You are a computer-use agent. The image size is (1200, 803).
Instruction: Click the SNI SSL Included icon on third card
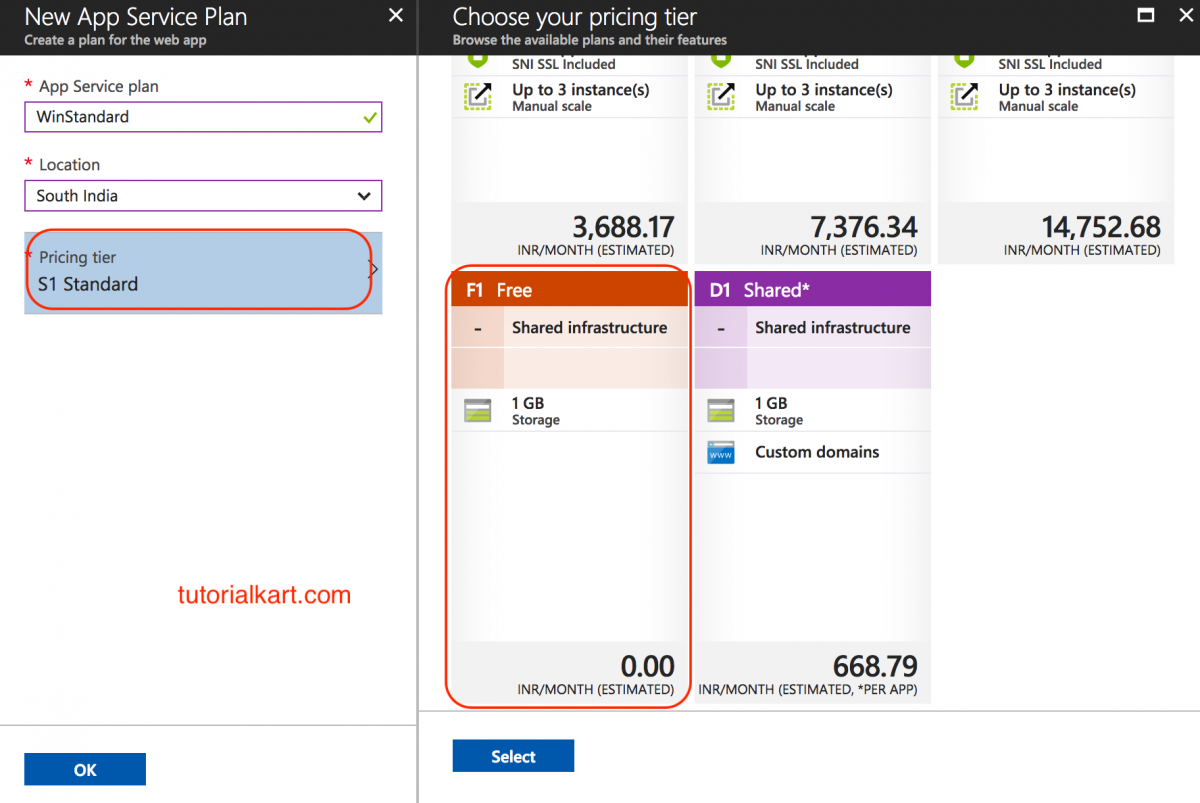tap(964, 60)
